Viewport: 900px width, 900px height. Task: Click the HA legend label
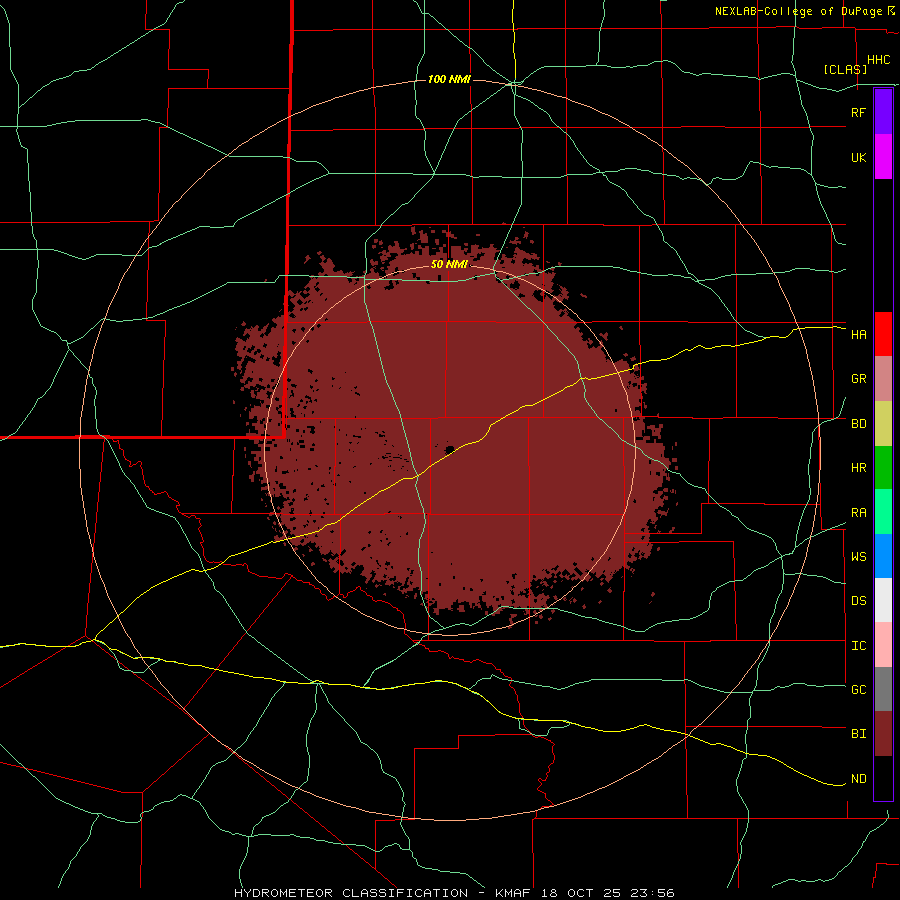point(858,334)
